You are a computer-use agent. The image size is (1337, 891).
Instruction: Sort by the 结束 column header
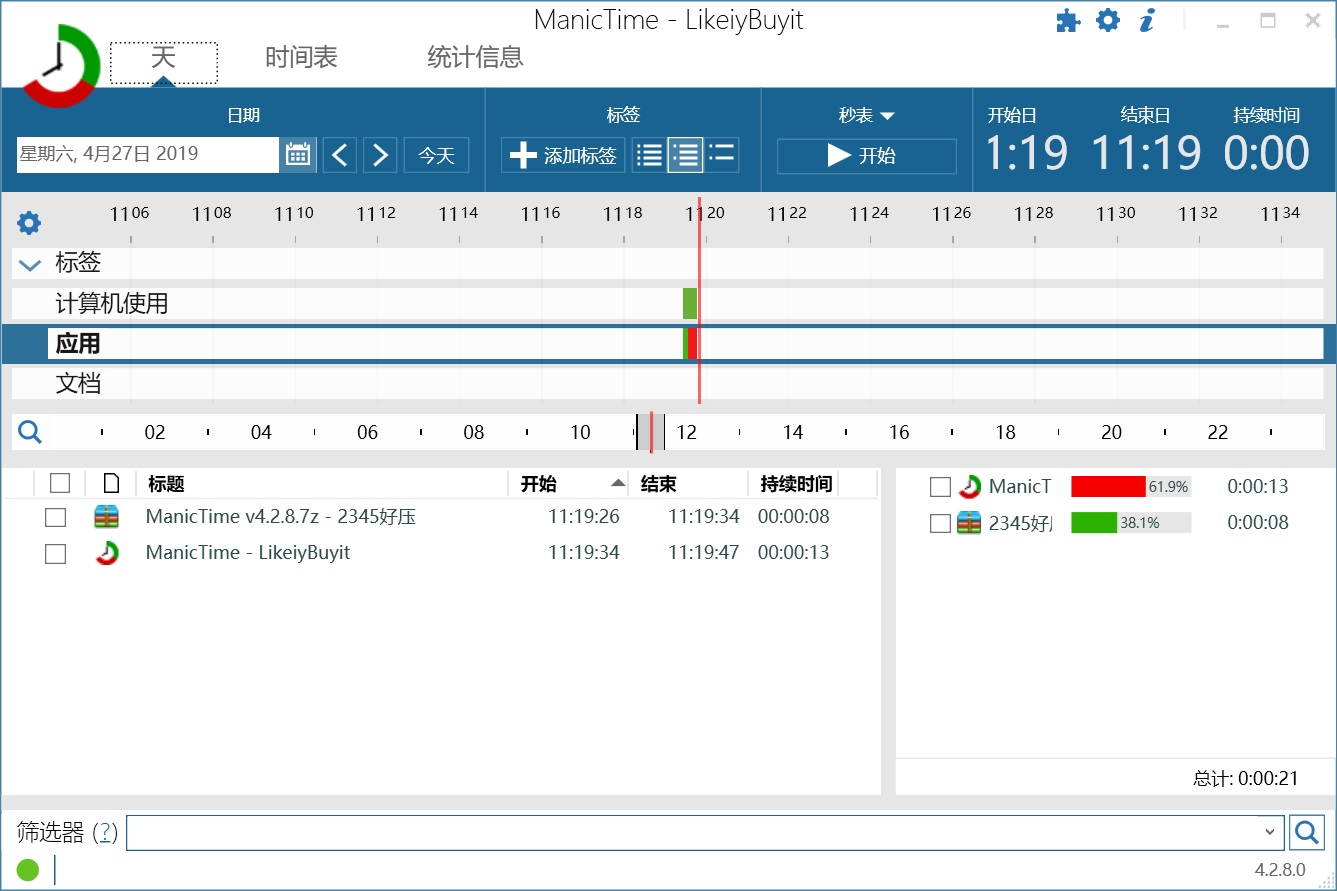pos(688,484)
